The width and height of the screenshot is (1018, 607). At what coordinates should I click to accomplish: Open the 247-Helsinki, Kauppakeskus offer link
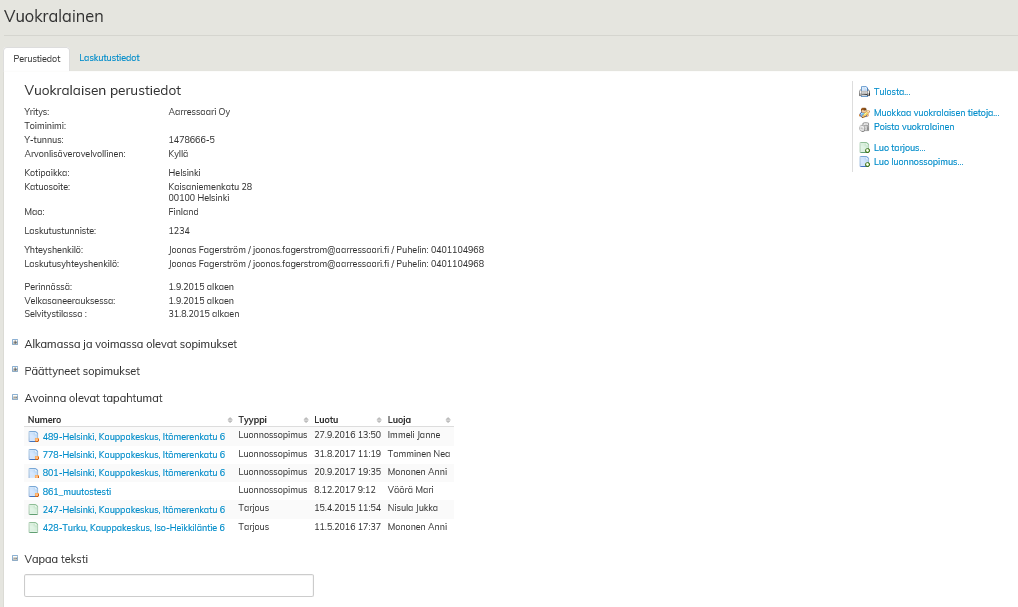point(133,509)
